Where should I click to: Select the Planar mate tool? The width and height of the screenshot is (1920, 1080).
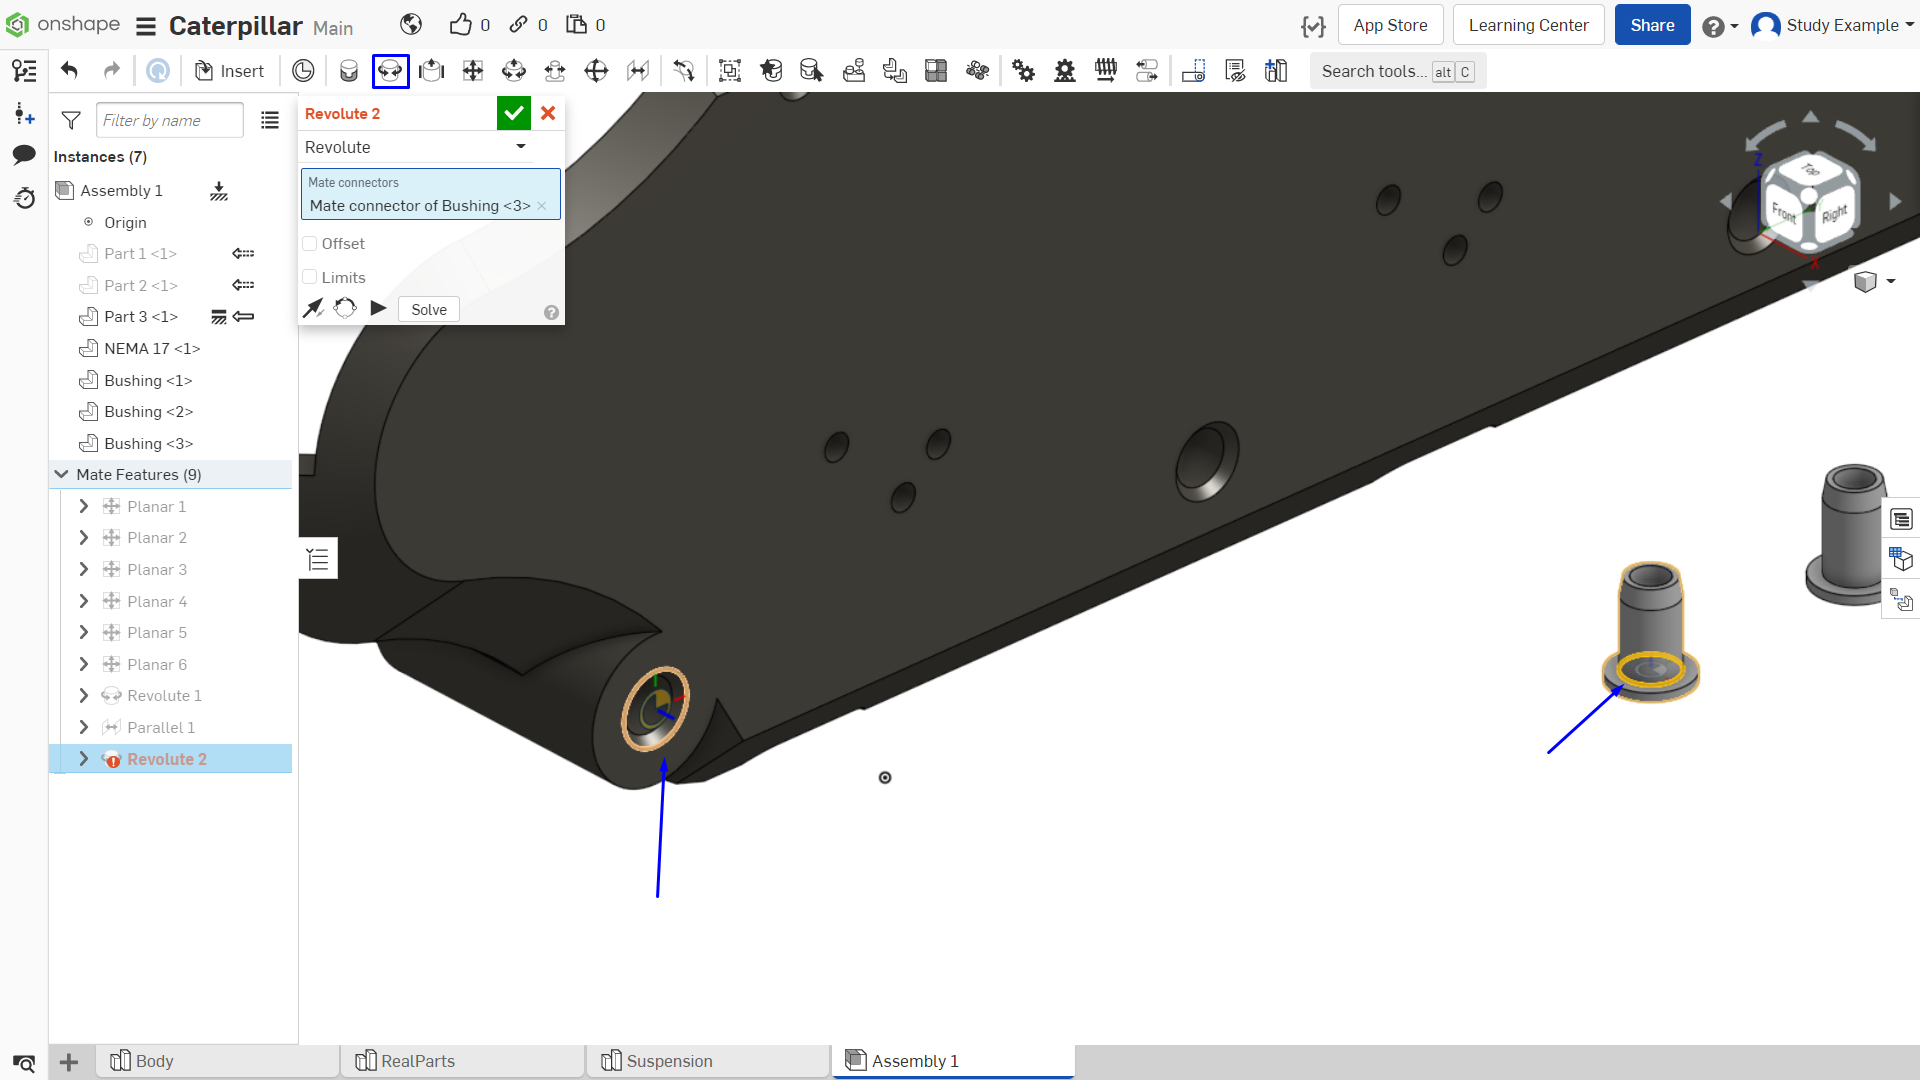coord(473,70)
